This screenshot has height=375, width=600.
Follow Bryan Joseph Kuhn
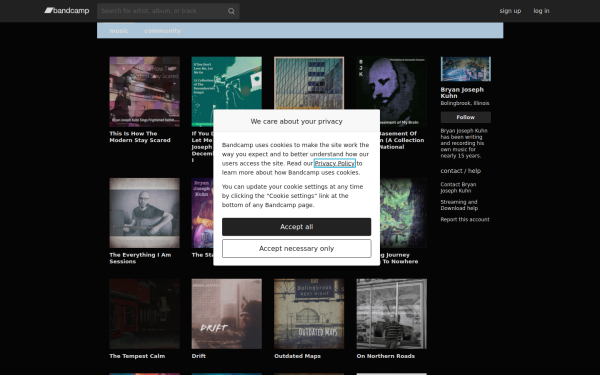click(465, 117)
